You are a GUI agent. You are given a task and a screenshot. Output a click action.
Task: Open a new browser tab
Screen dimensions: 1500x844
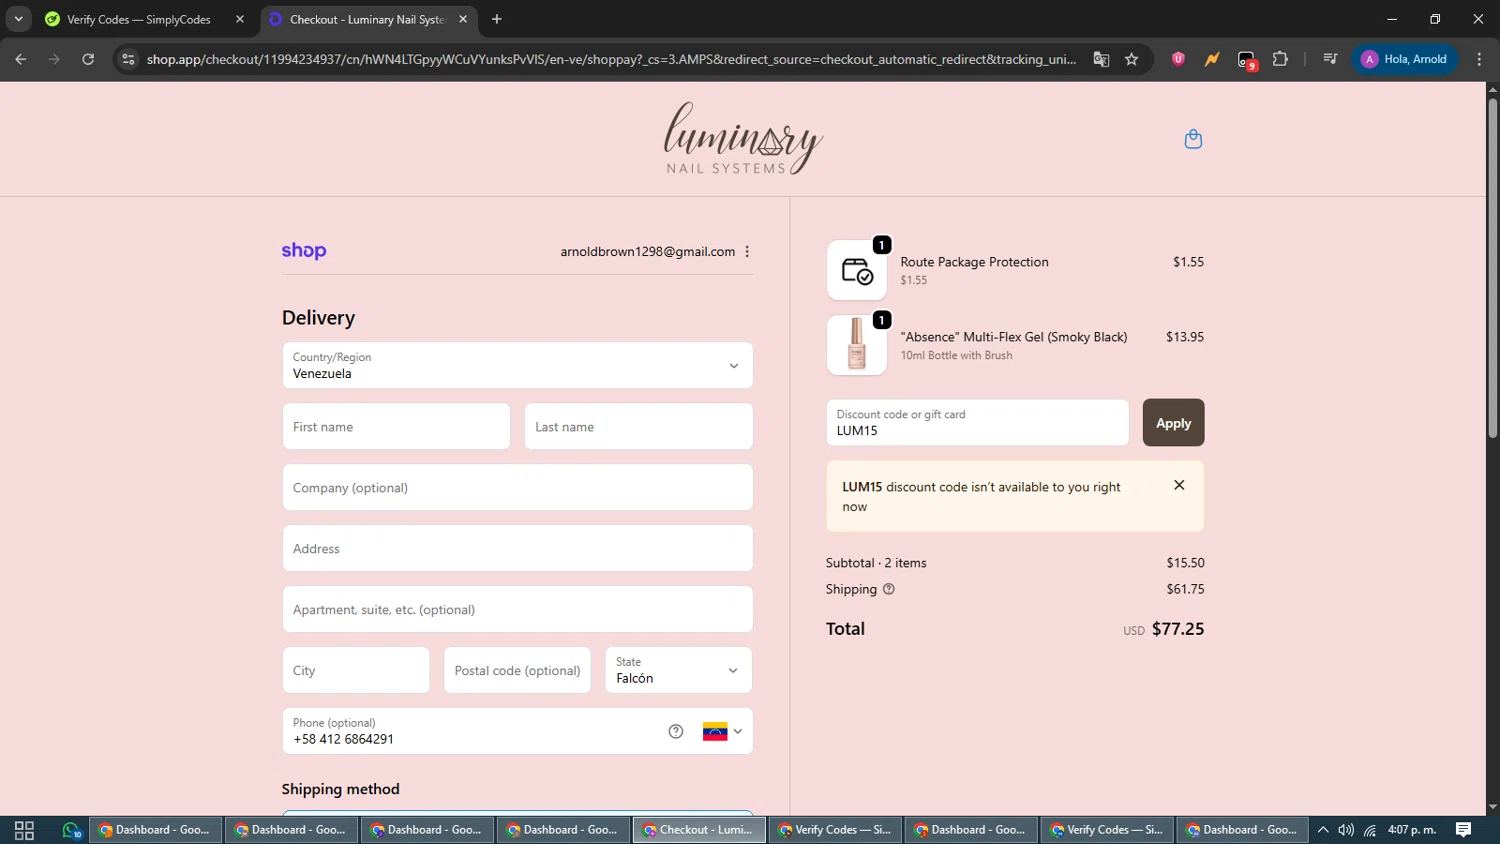pos(497,19)
